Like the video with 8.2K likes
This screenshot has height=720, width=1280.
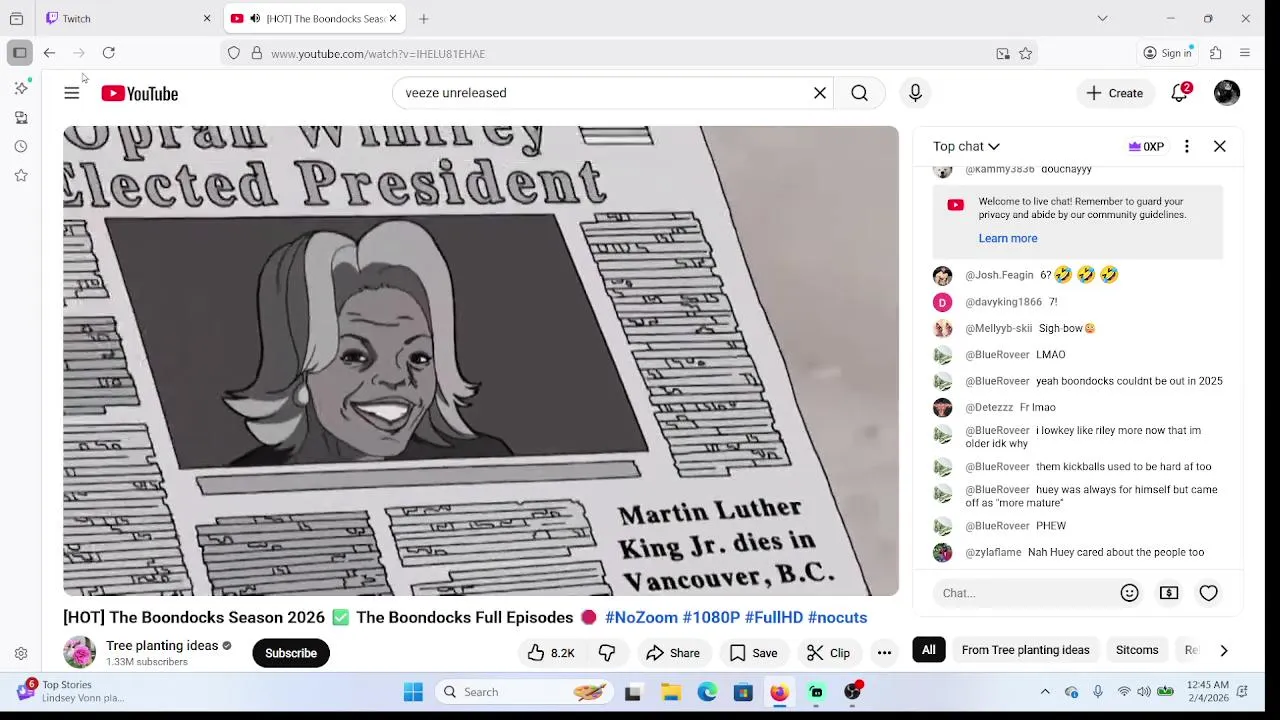551,653
